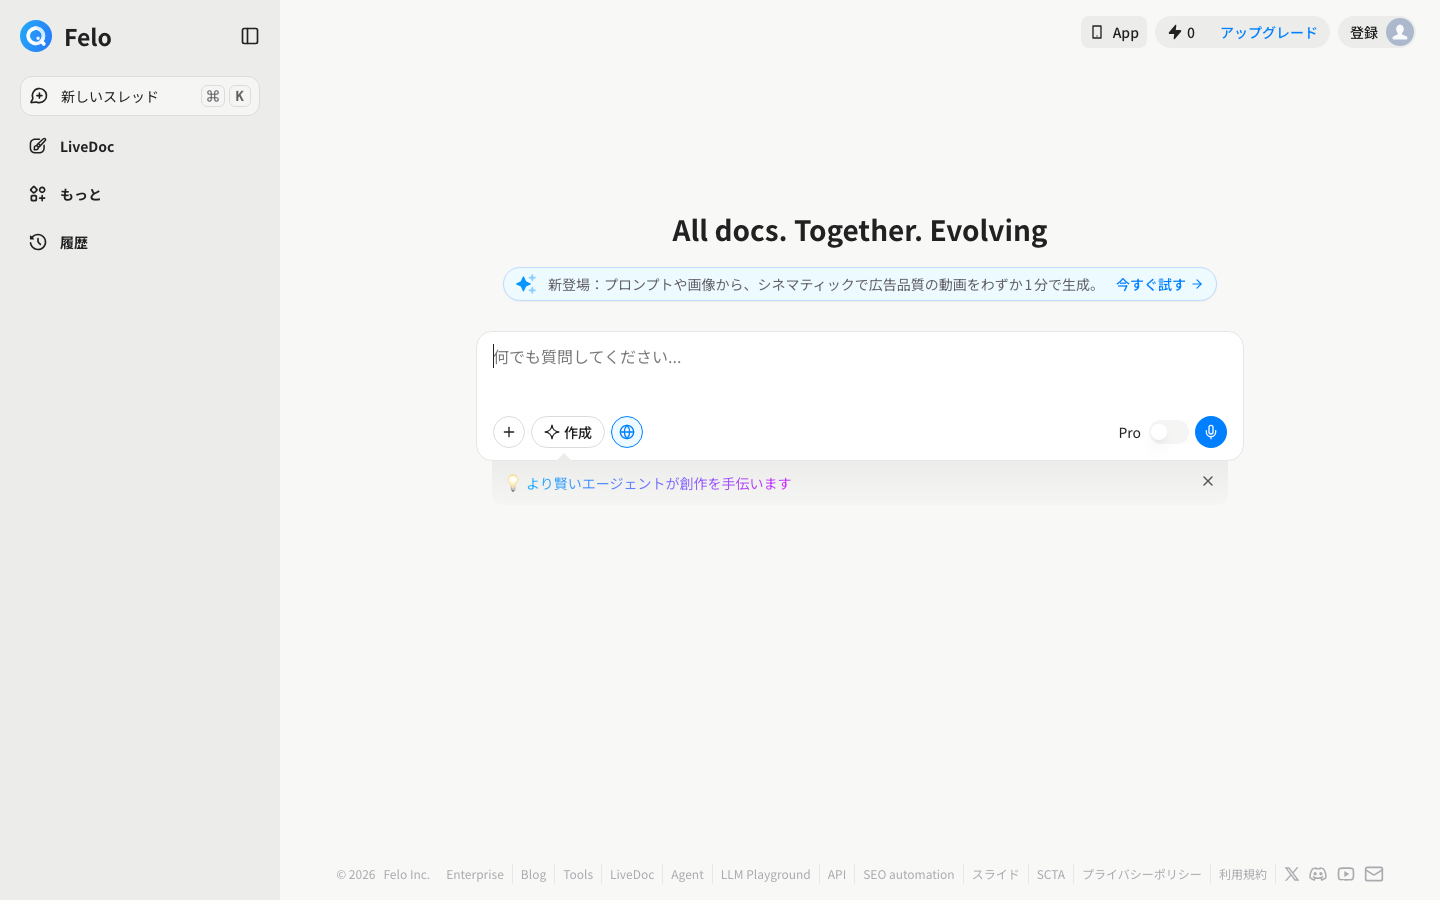Open the 作成 create menu
Image resolution: width=1440 pixels, height=900 pixels.
[568, 432]
